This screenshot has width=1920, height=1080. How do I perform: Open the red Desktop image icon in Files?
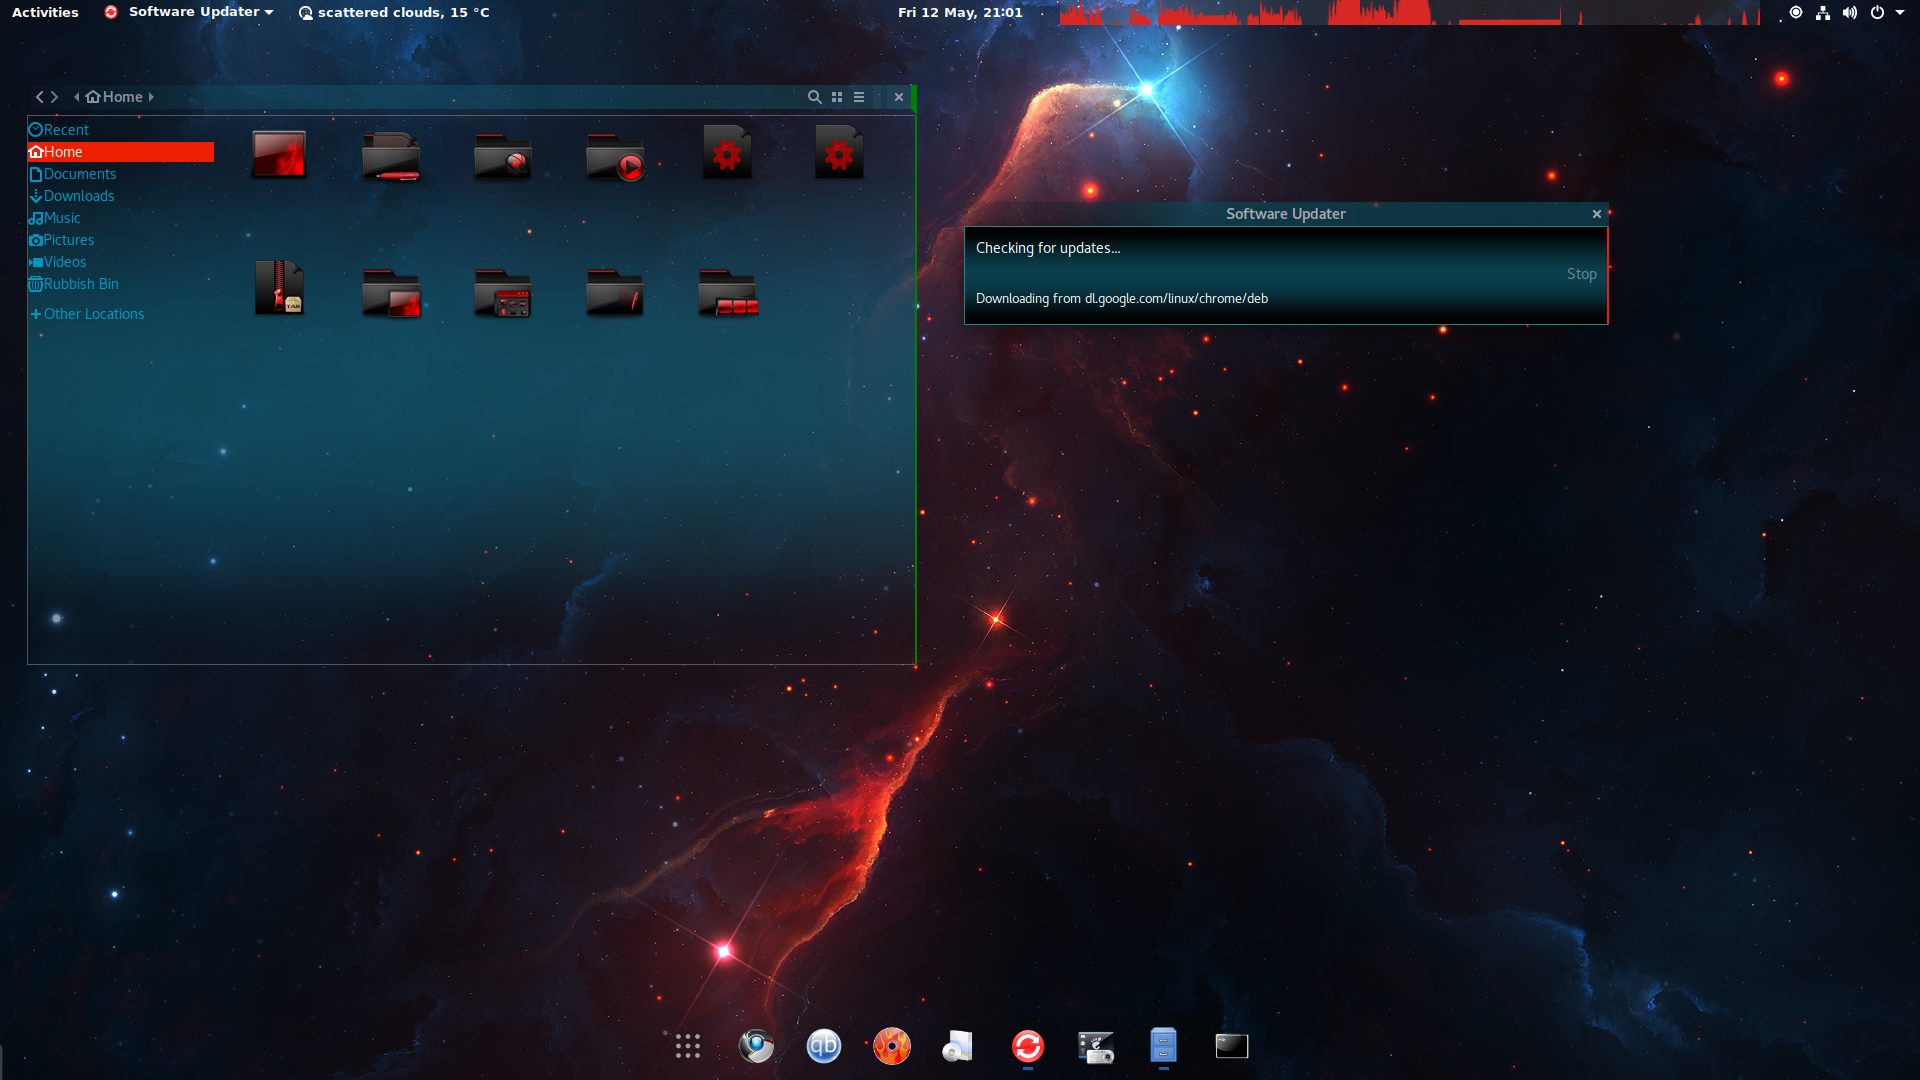coord(279,154)
